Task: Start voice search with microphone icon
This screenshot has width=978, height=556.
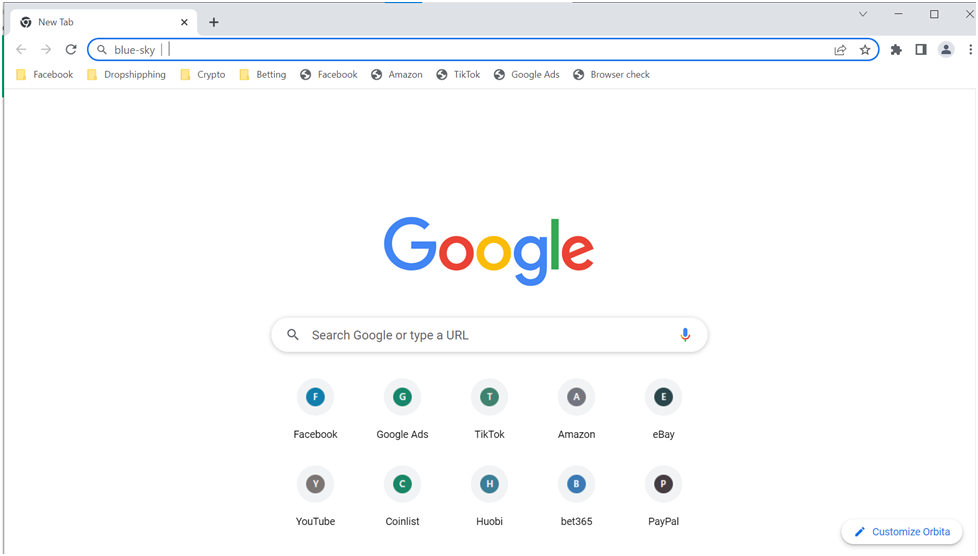Action: (685, 335)
